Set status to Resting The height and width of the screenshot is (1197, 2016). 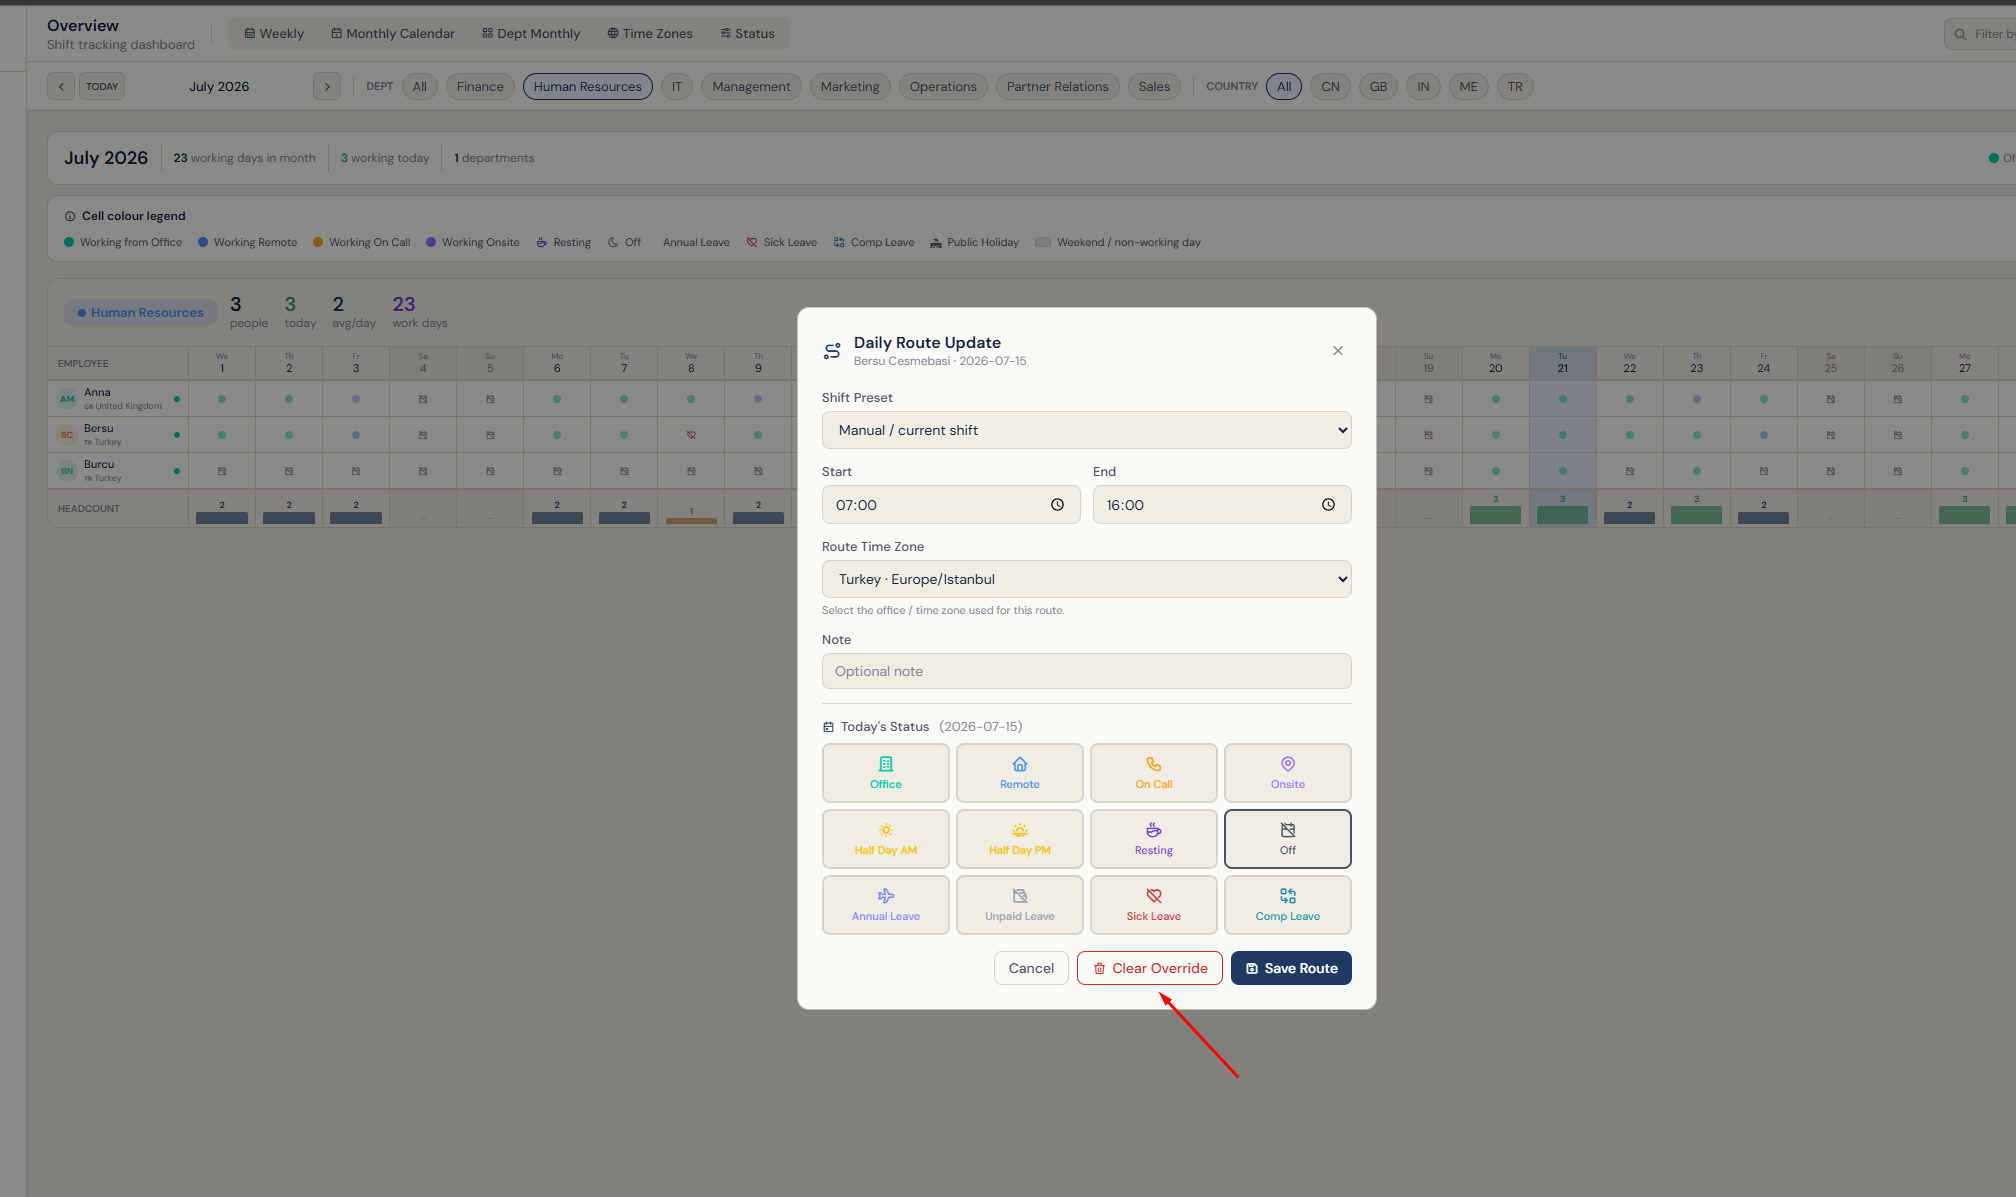[1153, 838]
